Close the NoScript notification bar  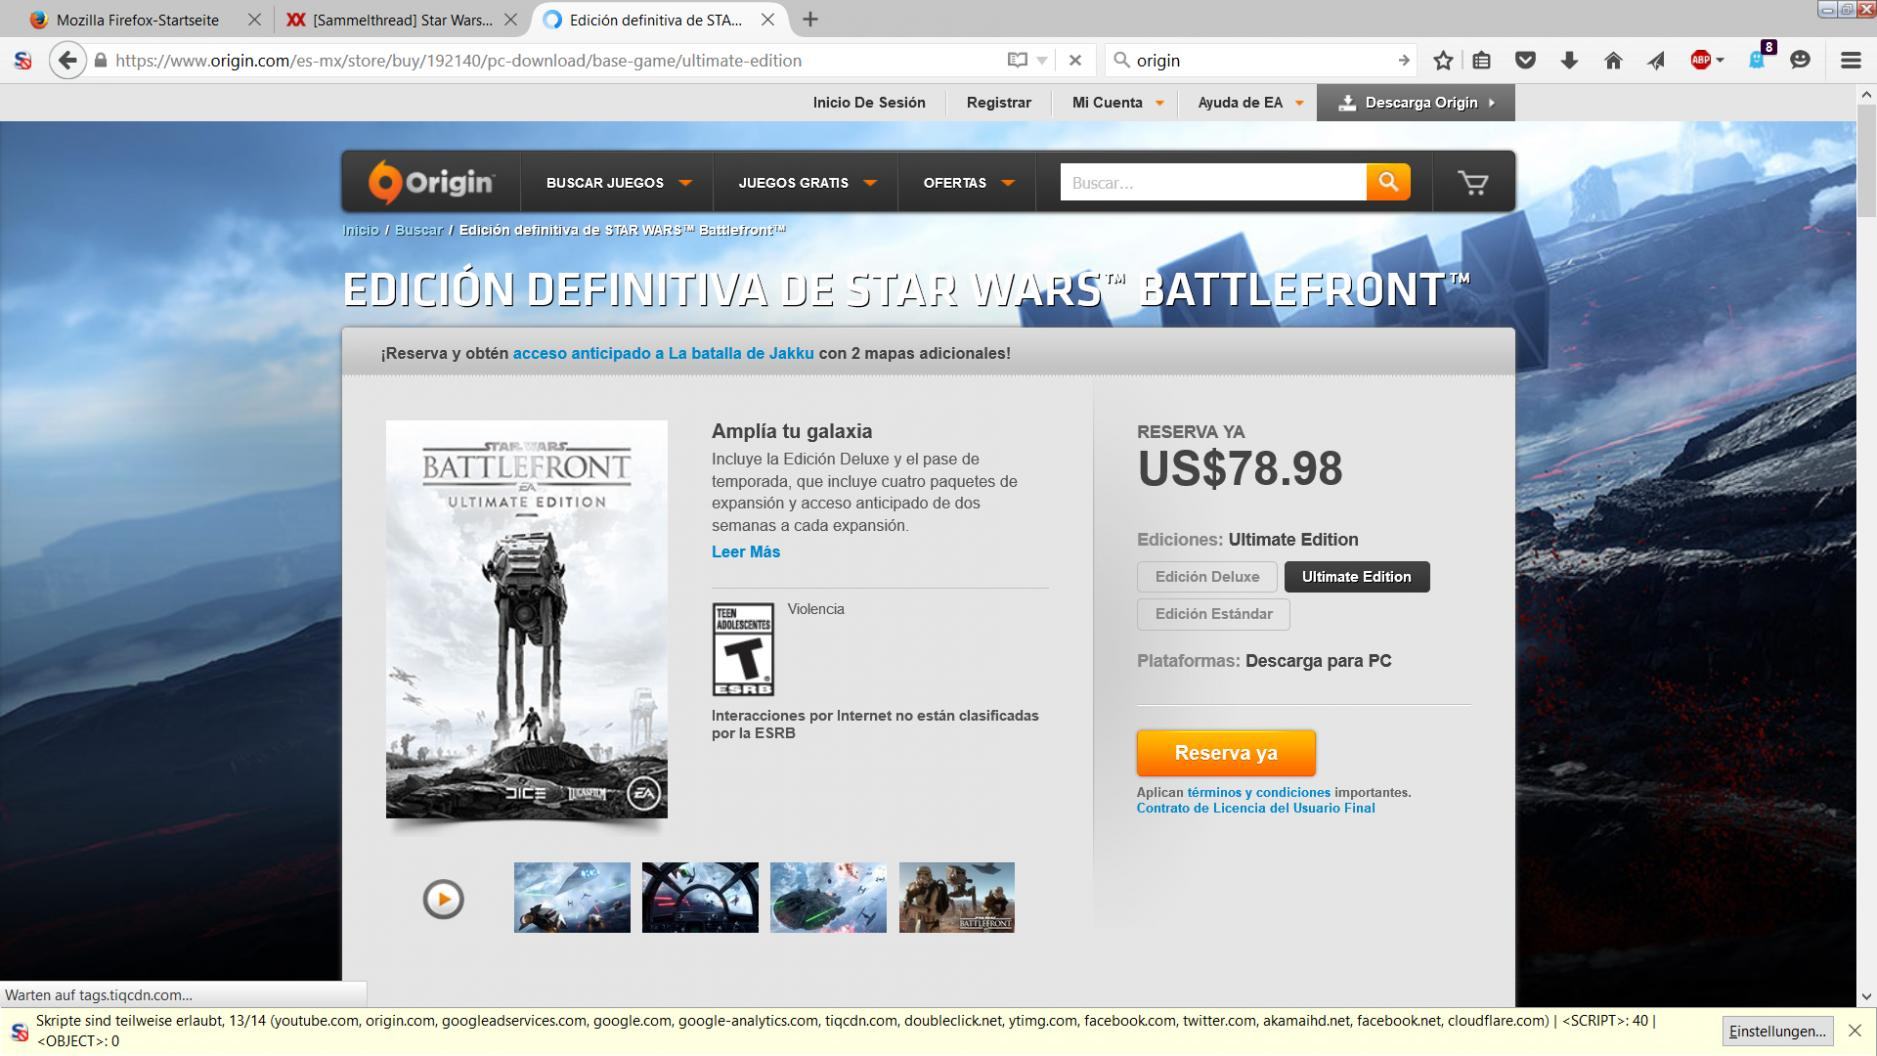pyautogui.click(x=1855, y=1030)
